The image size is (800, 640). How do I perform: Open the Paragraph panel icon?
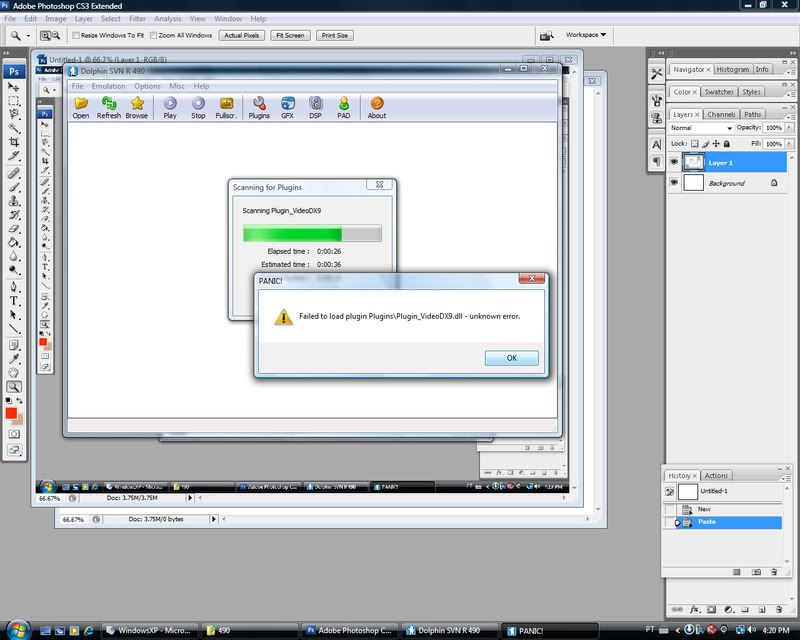(657, 161)
